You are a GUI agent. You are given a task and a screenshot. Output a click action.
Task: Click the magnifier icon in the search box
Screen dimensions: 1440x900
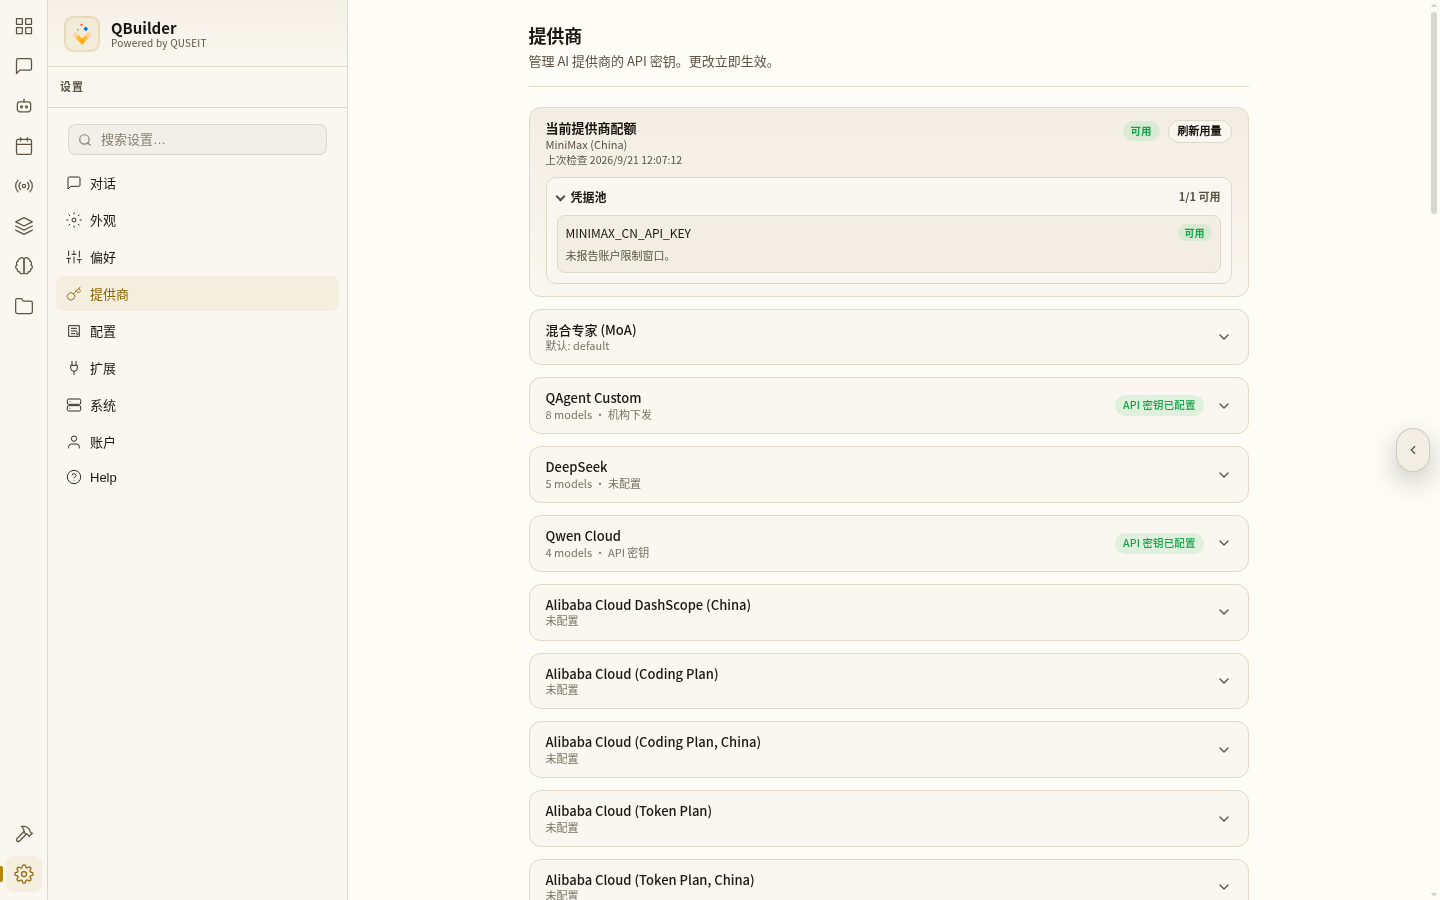(x=85, y=140)
